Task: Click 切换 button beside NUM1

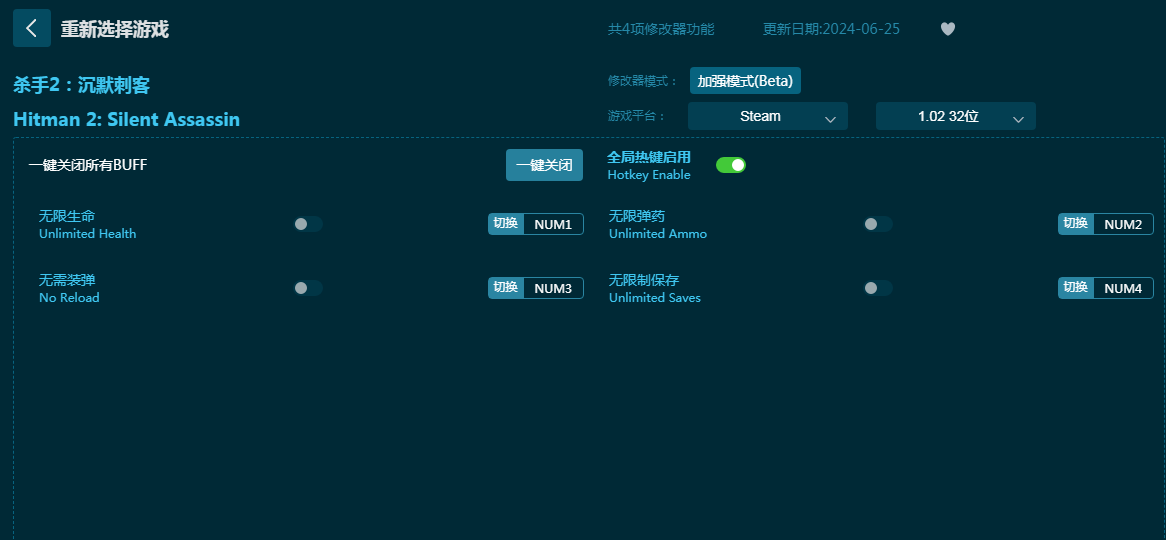Action: pyautogui.click(x=506, y=224)
